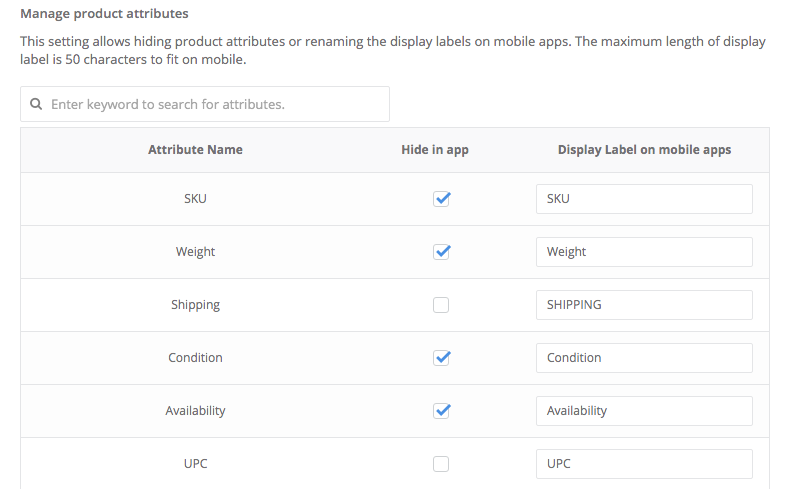Click the Attribute Name column header
The height and width of the screenshot is (489, 793).
(195, 150)
